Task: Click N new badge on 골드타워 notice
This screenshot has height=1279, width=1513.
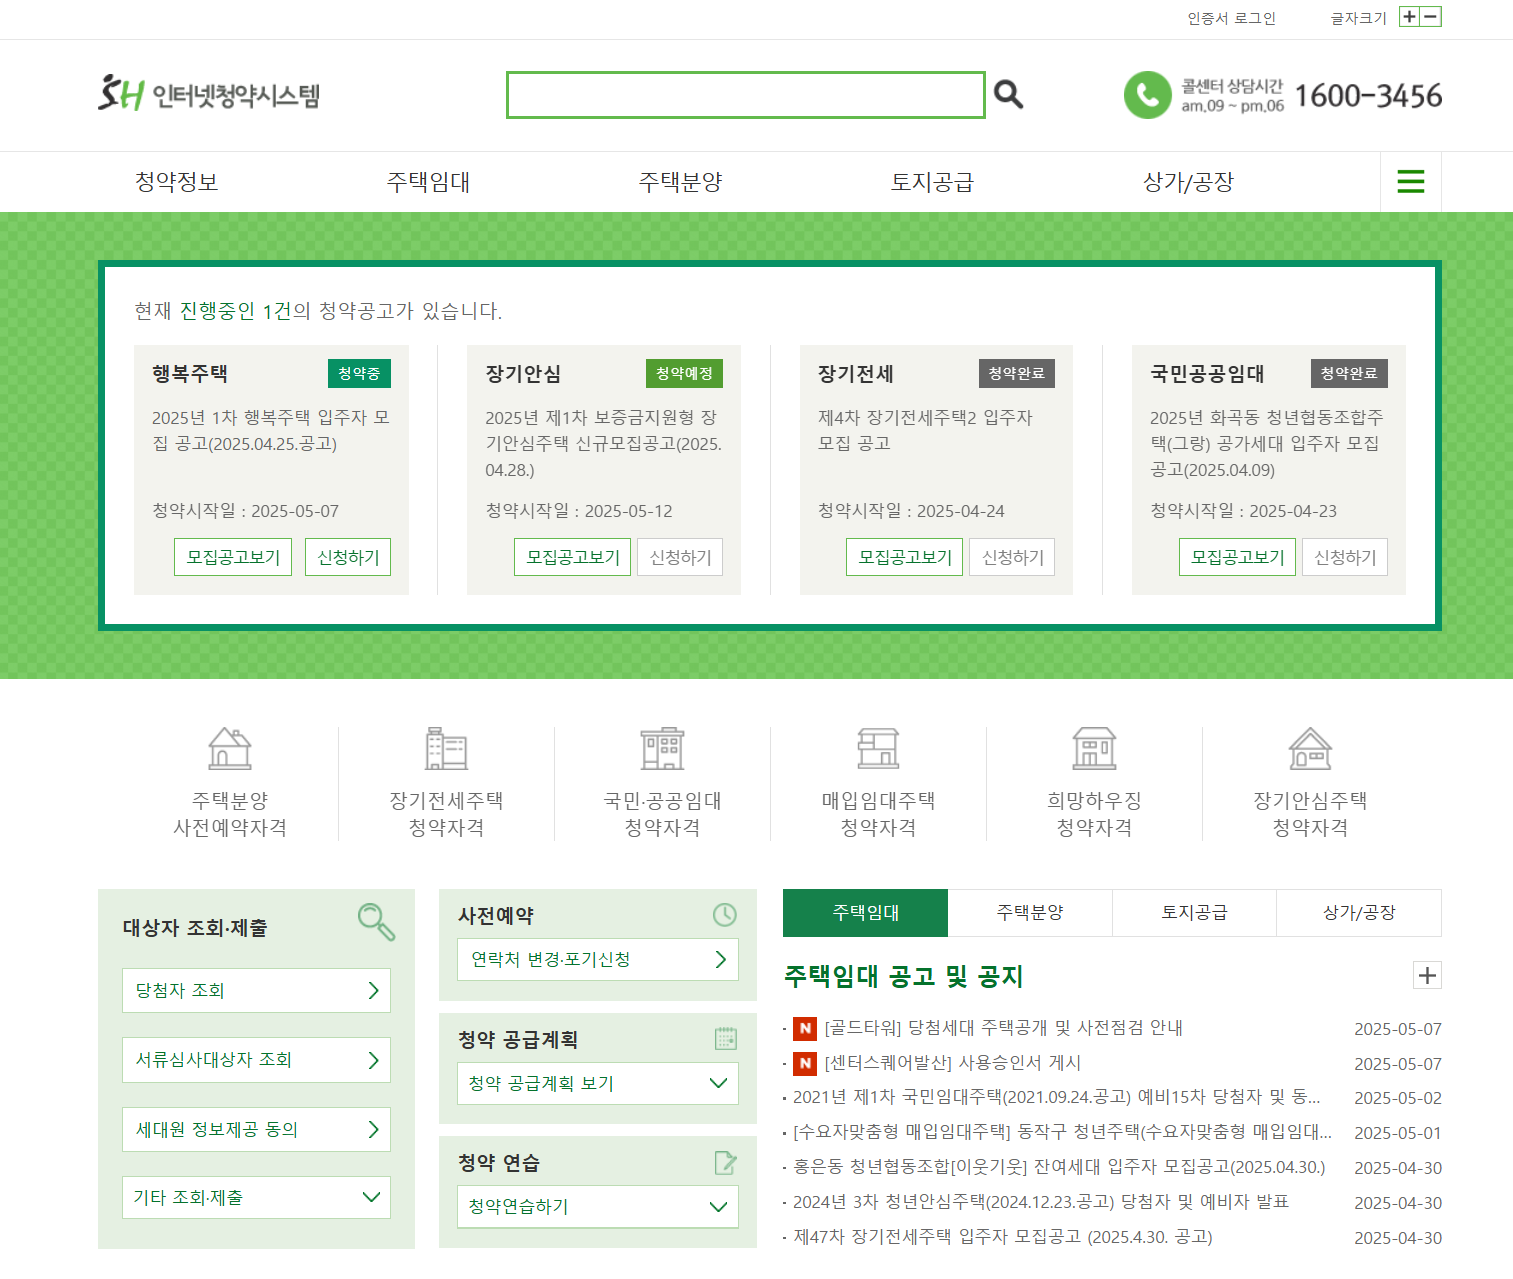Action: [x=805, y=1028]
